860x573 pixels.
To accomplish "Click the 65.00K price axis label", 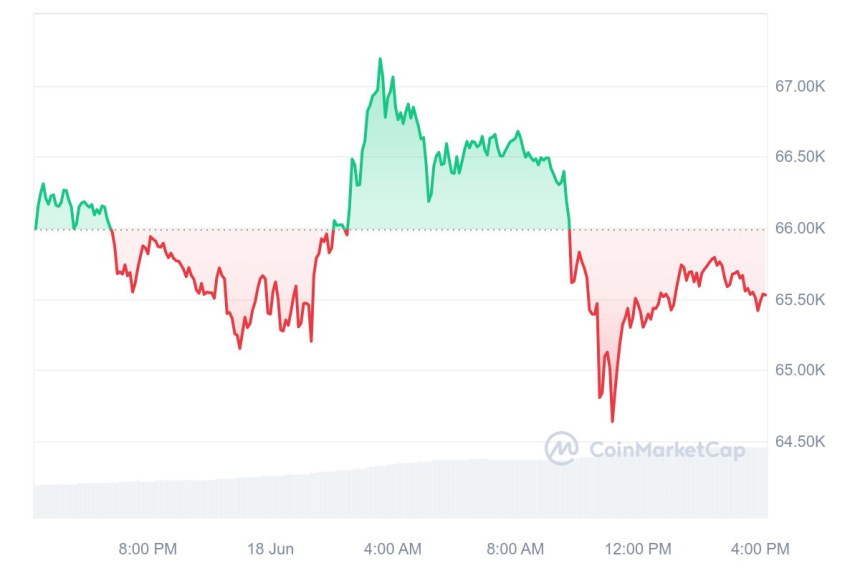I will click(x=800, y=371).
